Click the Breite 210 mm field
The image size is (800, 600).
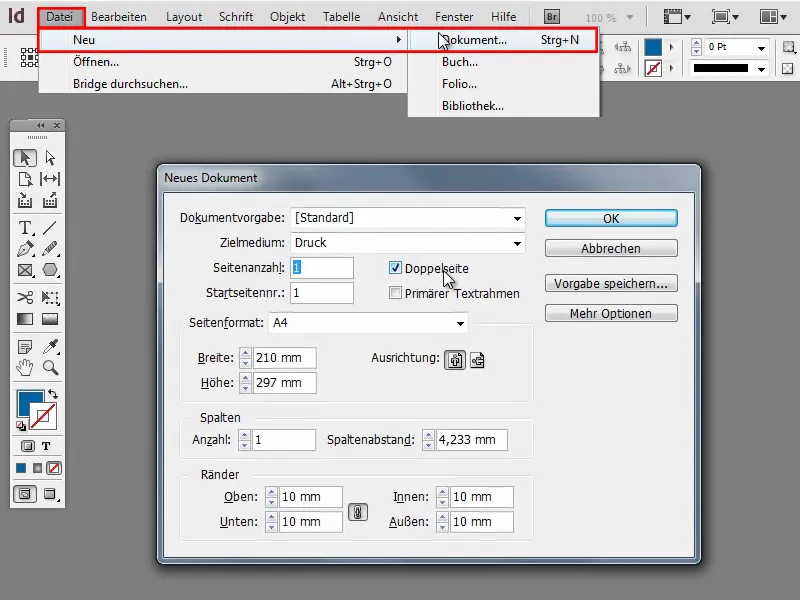pos(285,358)
